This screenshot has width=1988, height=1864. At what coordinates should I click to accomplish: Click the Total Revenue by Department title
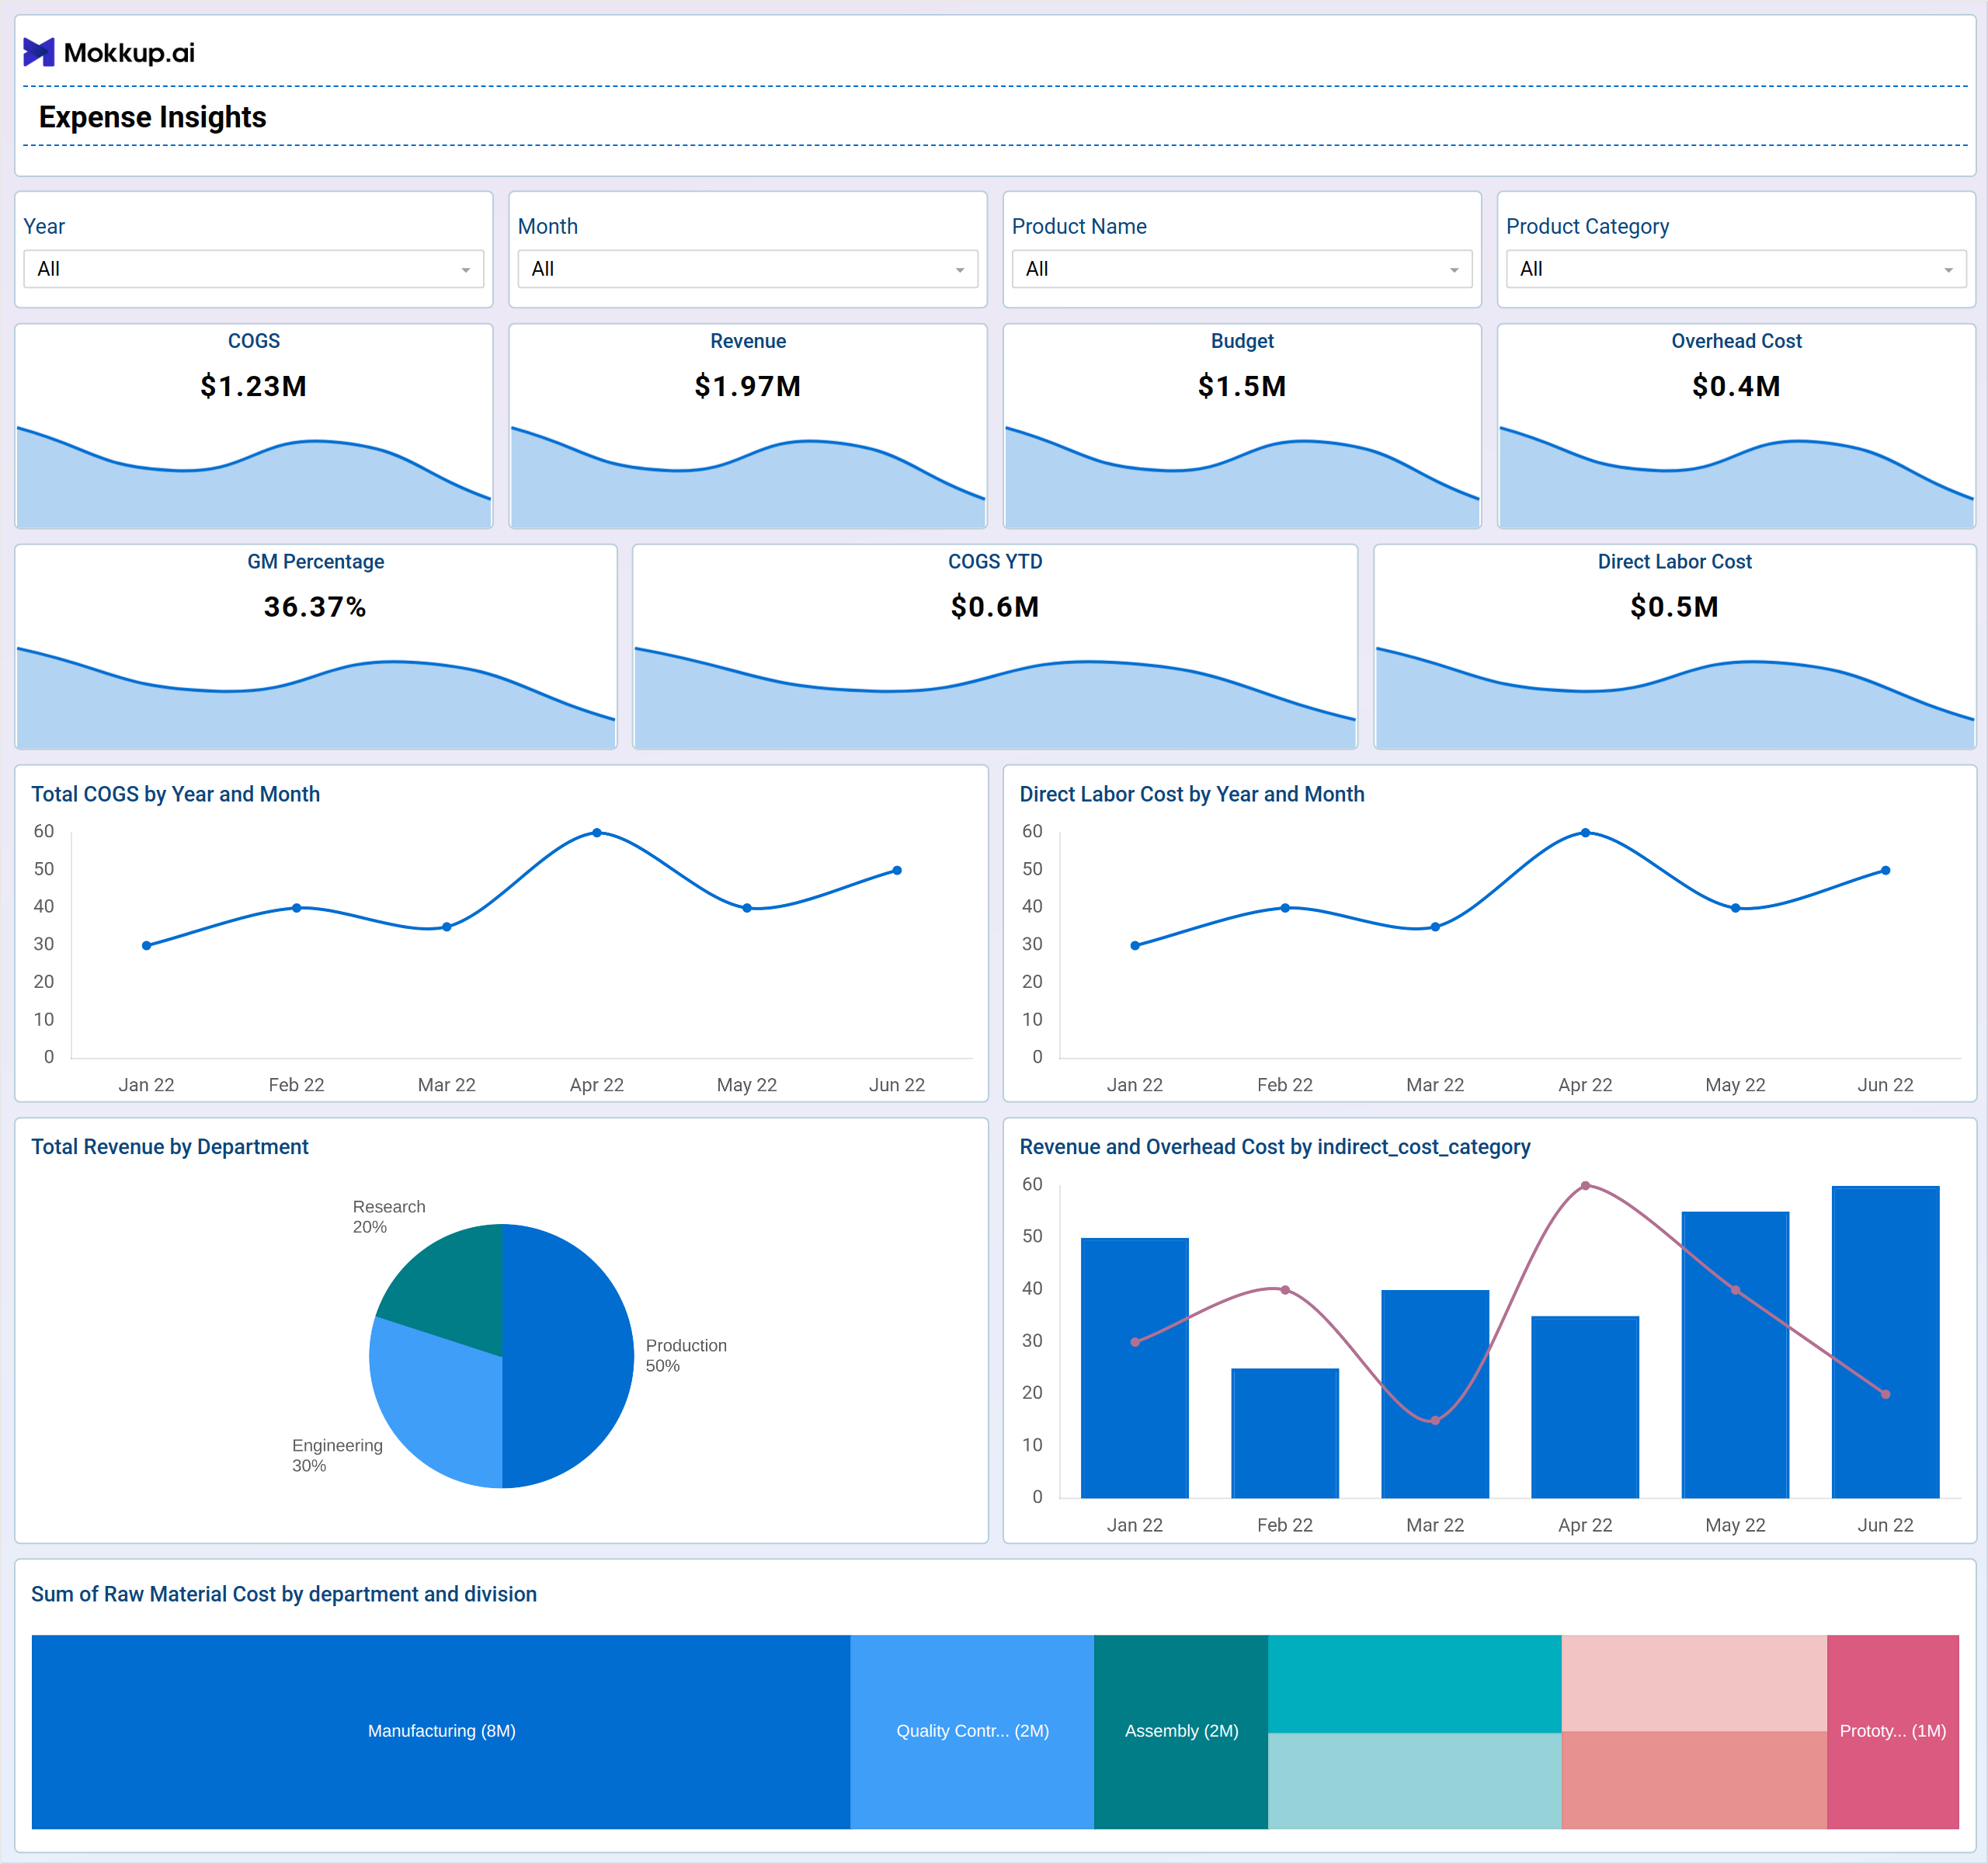[x=169, y=1147]
